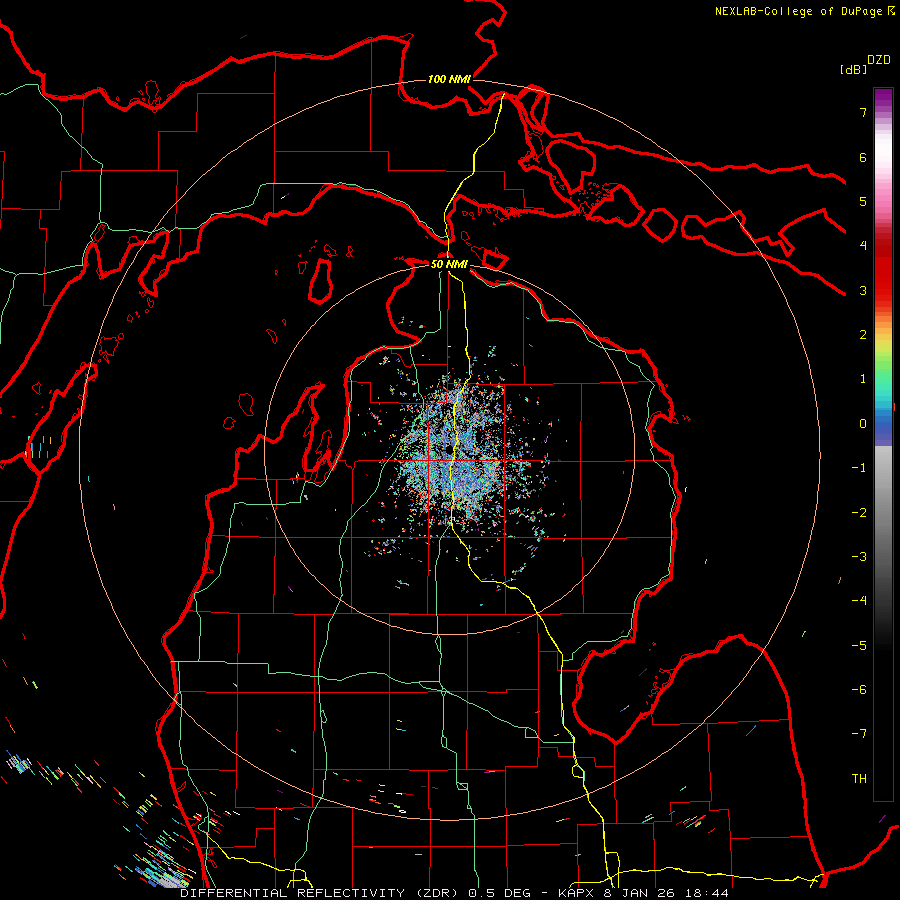
Task: Select the 7 dB scale label
Action: pyautogui.click(x=863, y=112)
